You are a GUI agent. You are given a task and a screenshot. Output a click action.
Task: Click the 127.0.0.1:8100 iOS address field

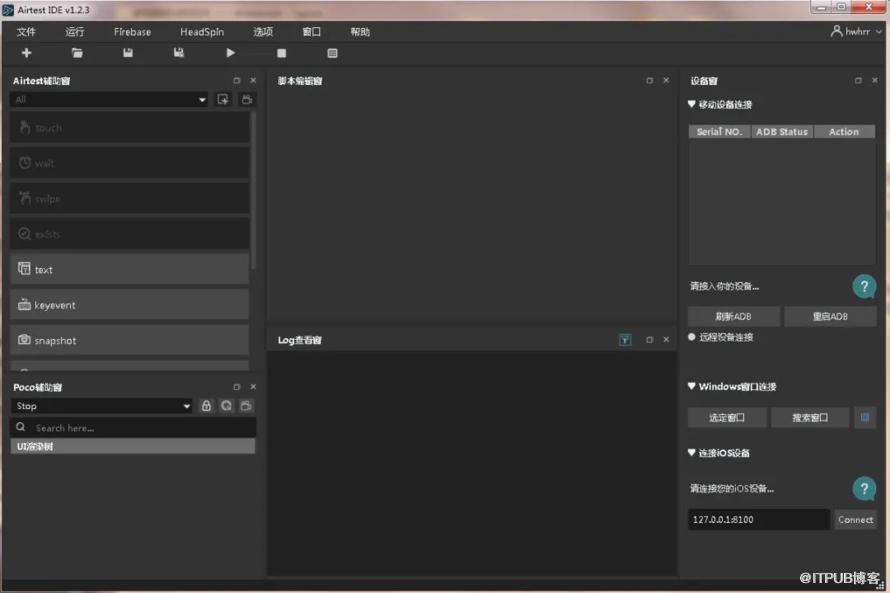[x=759, y=519]
